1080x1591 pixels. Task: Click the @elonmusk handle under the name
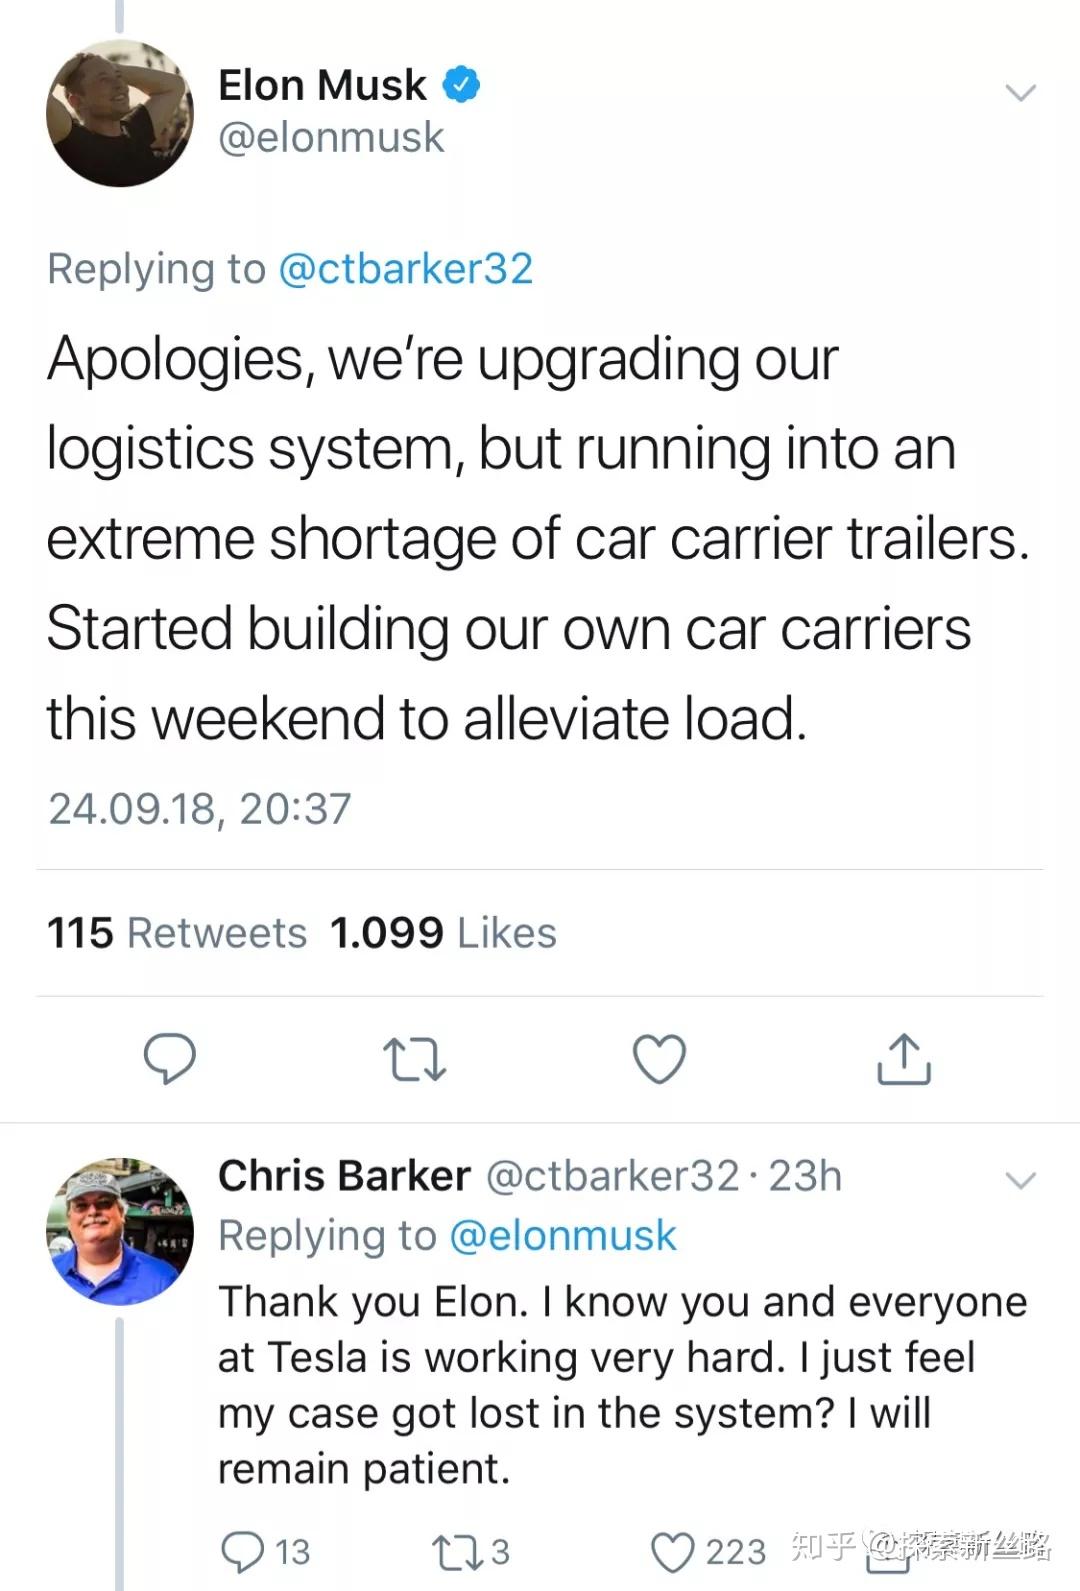click(x=331, y=138)
